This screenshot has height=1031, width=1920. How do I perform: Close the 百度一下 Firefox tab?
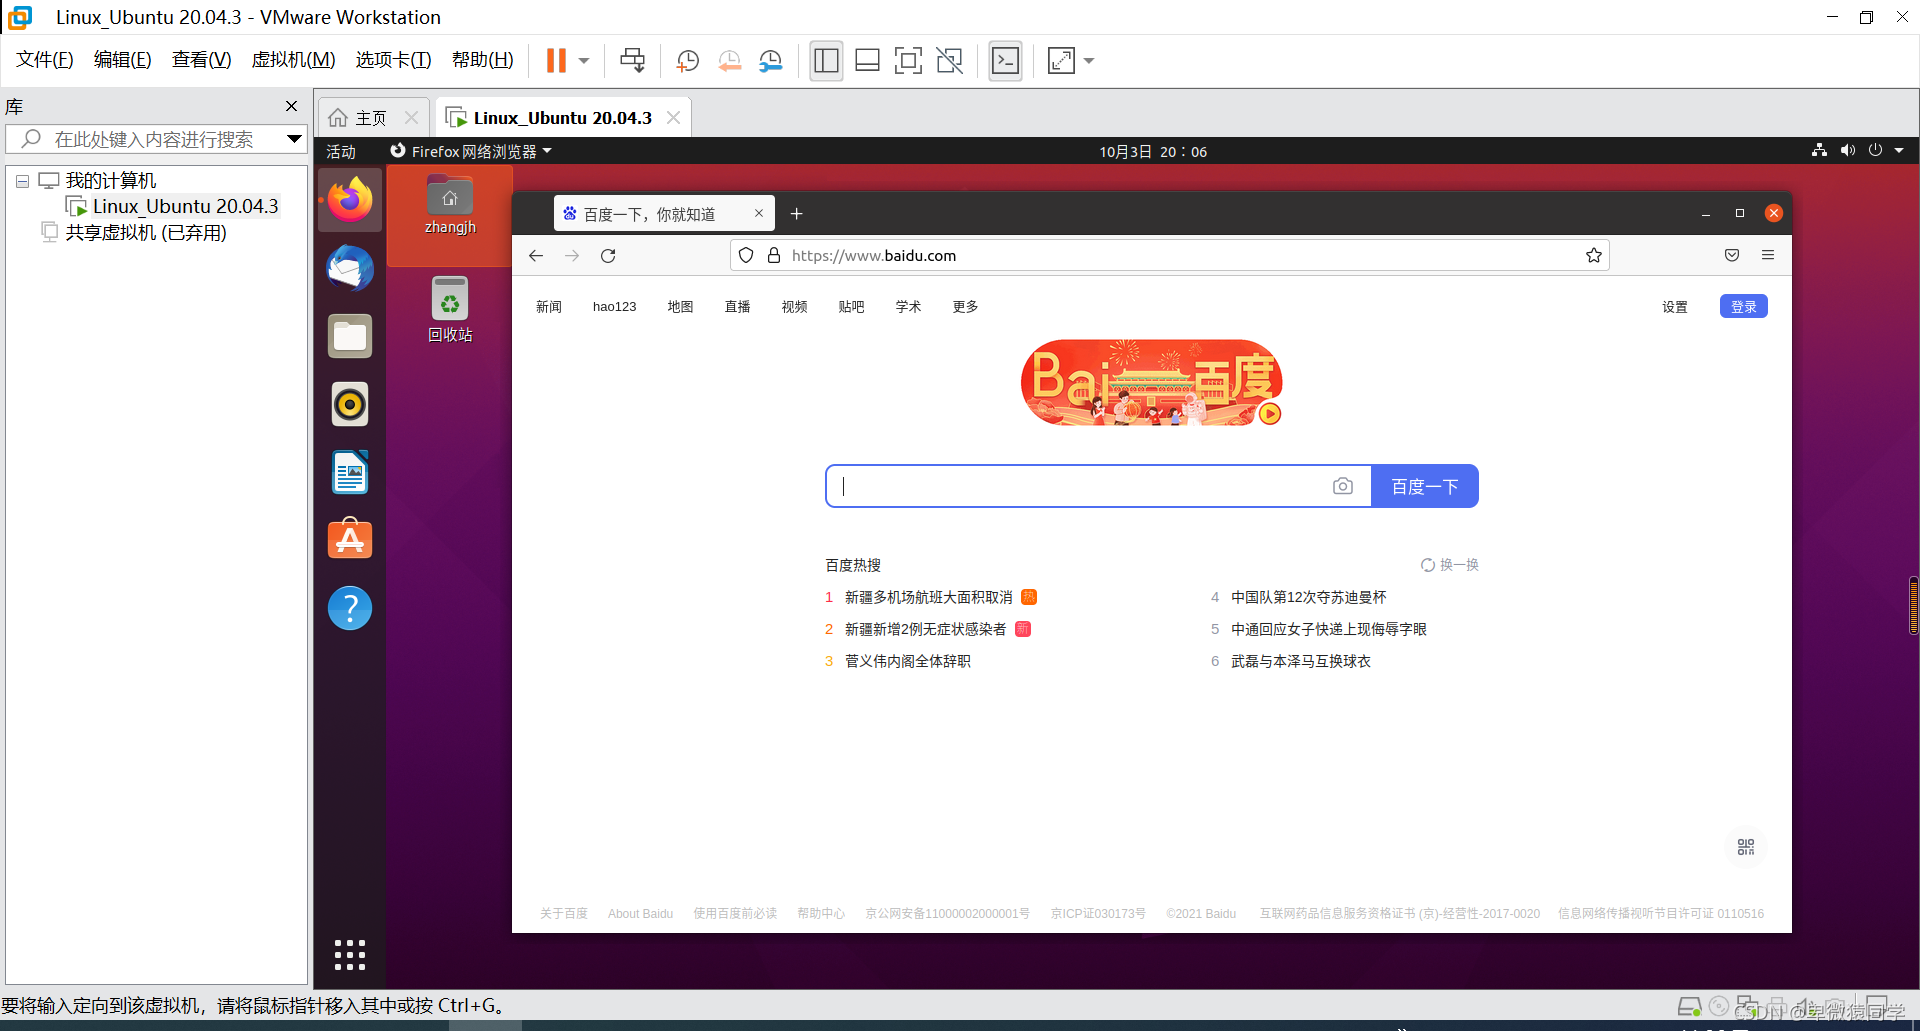pos(759,213)
